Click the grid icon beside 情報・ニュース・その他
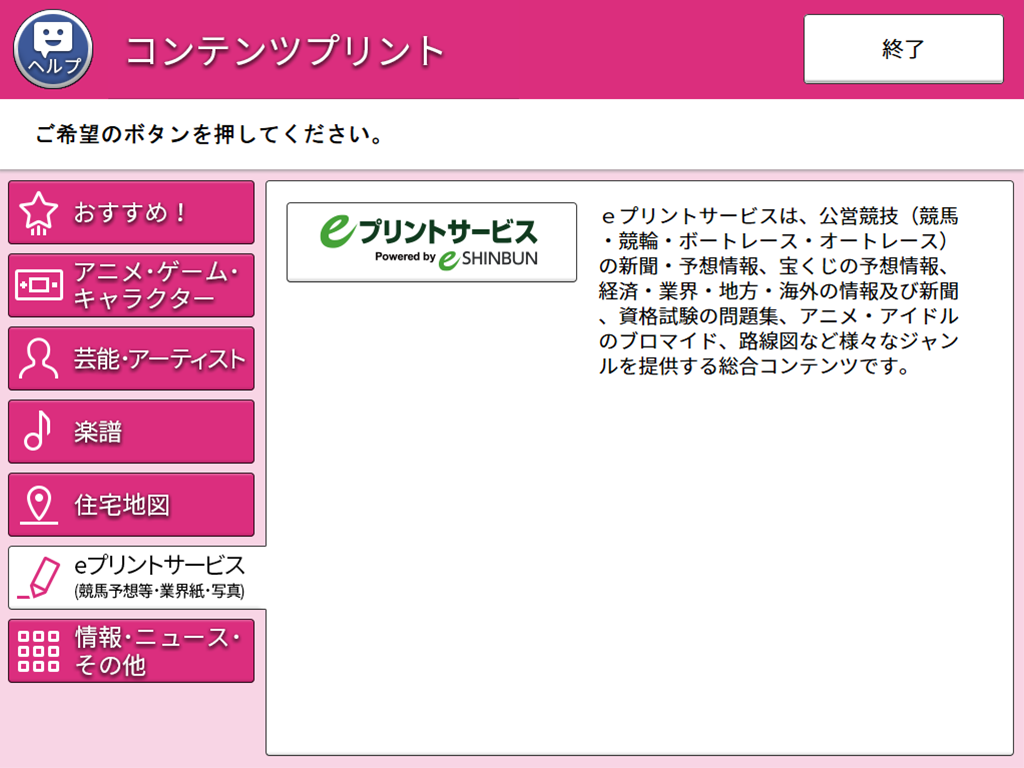 pyautogui.click(x=37, y=649)
